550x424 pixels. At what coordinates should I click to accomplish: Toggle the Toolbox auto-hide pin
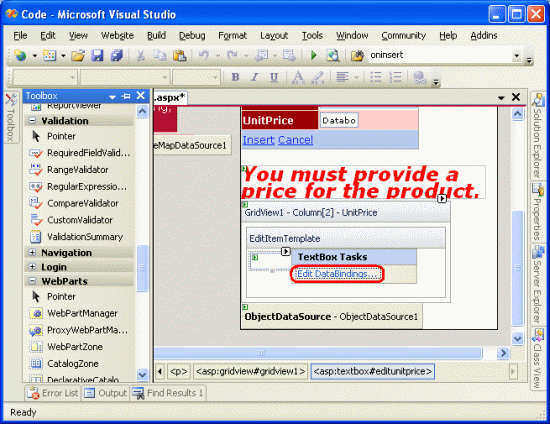(x=126, y=96)
